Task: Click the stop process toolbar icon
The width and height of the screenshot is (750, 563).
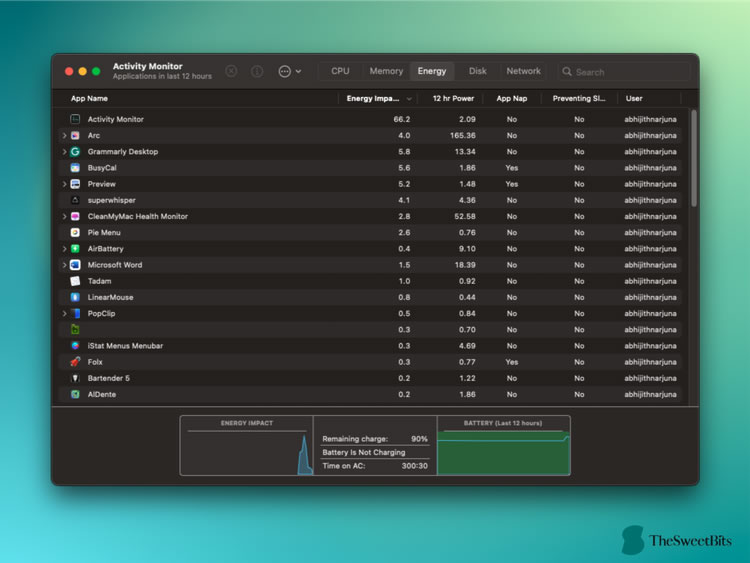Action: 231,71
